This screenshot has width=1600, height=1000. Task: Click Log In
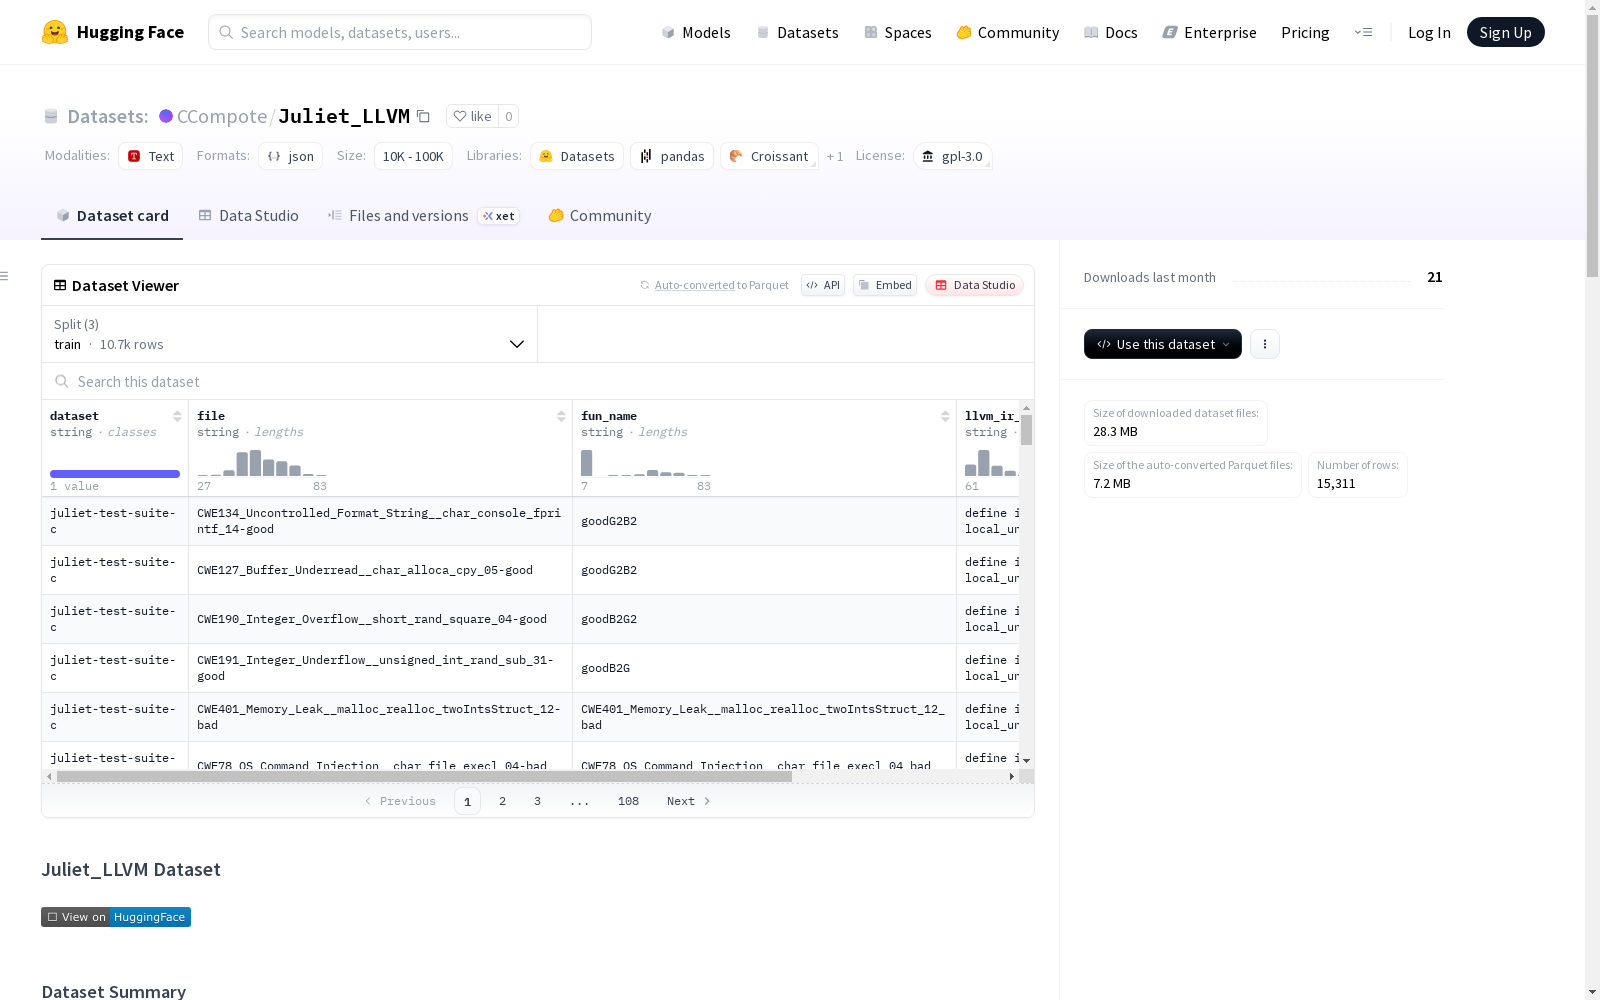pyautogui.click(x=1429, y=32)
